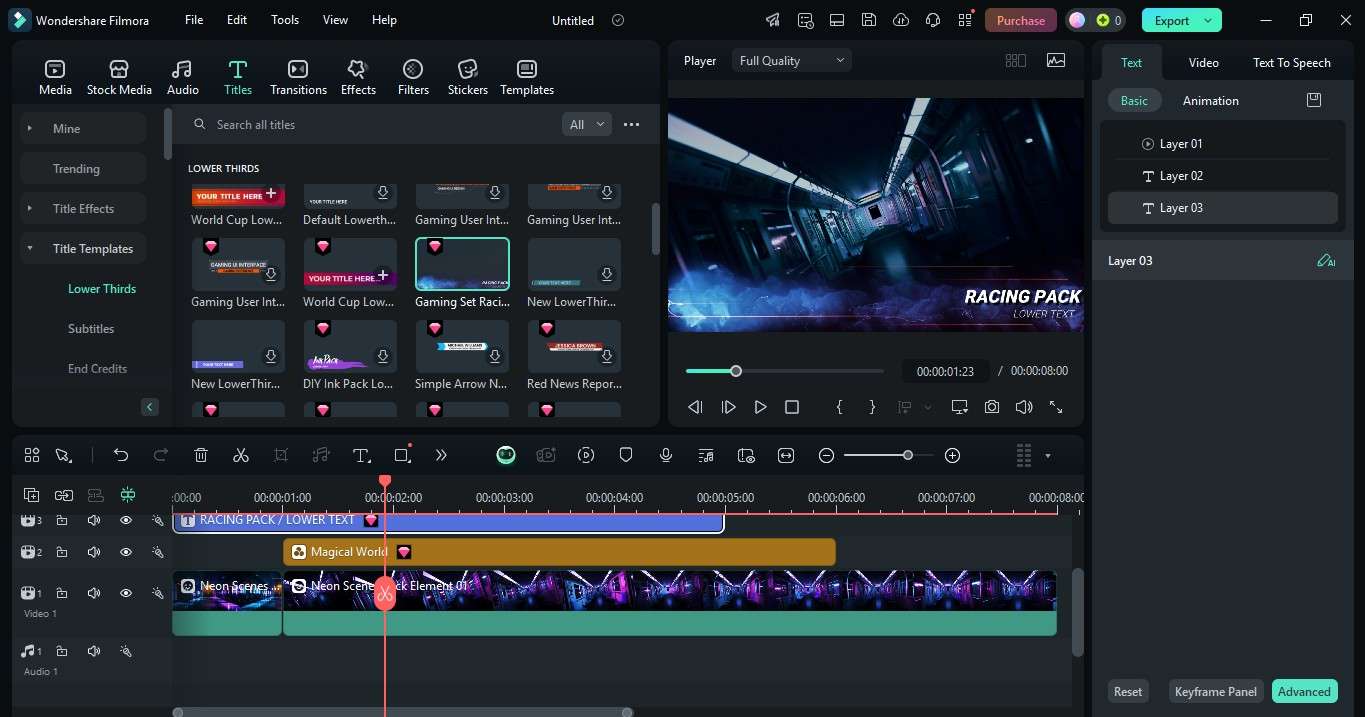
Task: Open the Media tab
Action: [x=55, y=78]
